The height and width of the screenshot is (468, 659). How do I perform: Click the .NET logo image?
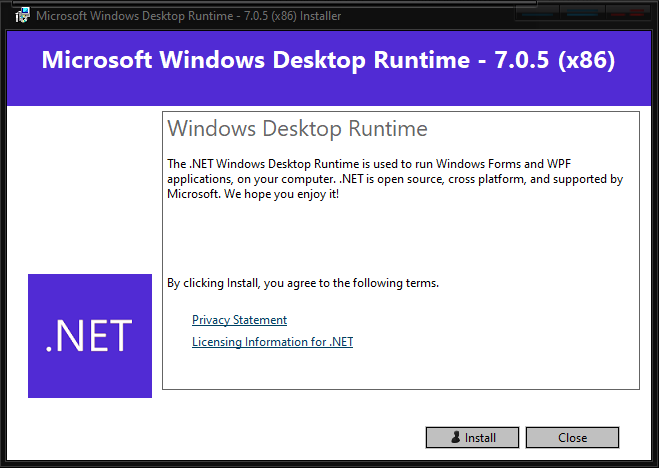(90, 336)
